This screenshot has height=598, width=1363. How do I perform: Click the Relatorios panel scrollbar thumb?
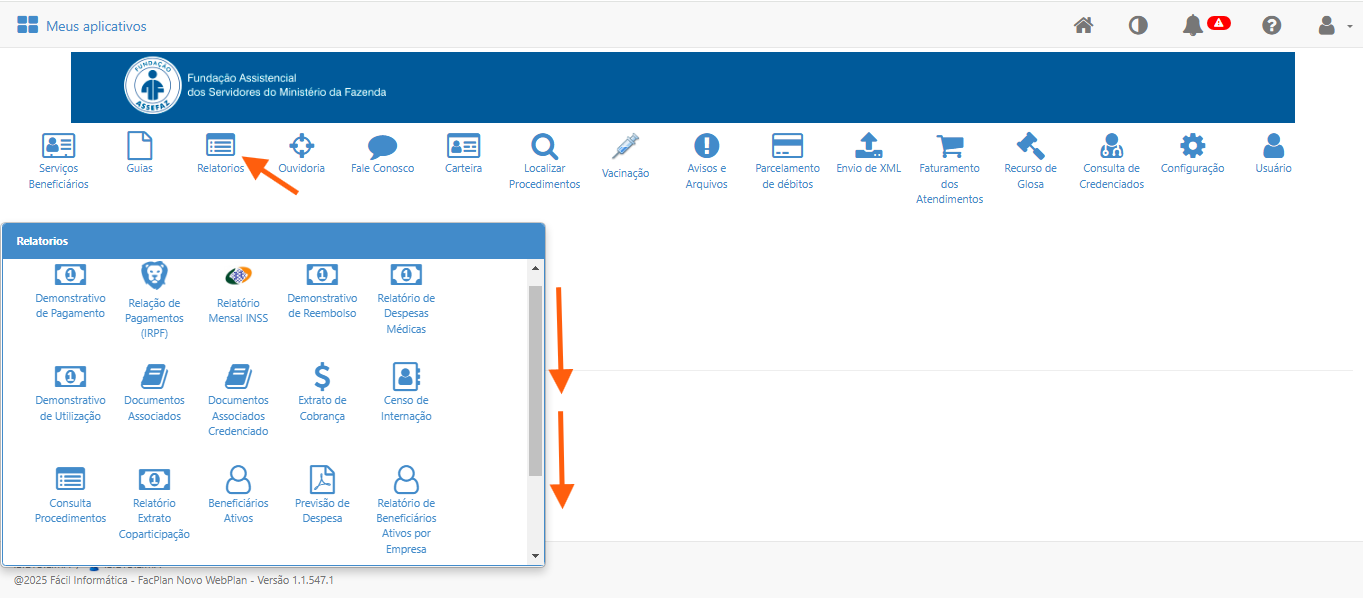(535, 380)
